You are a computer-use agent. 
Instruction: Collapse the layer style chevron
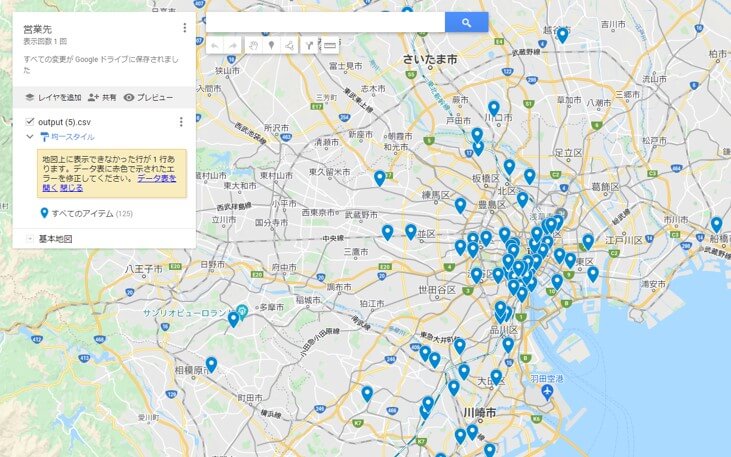click(30, 137)
